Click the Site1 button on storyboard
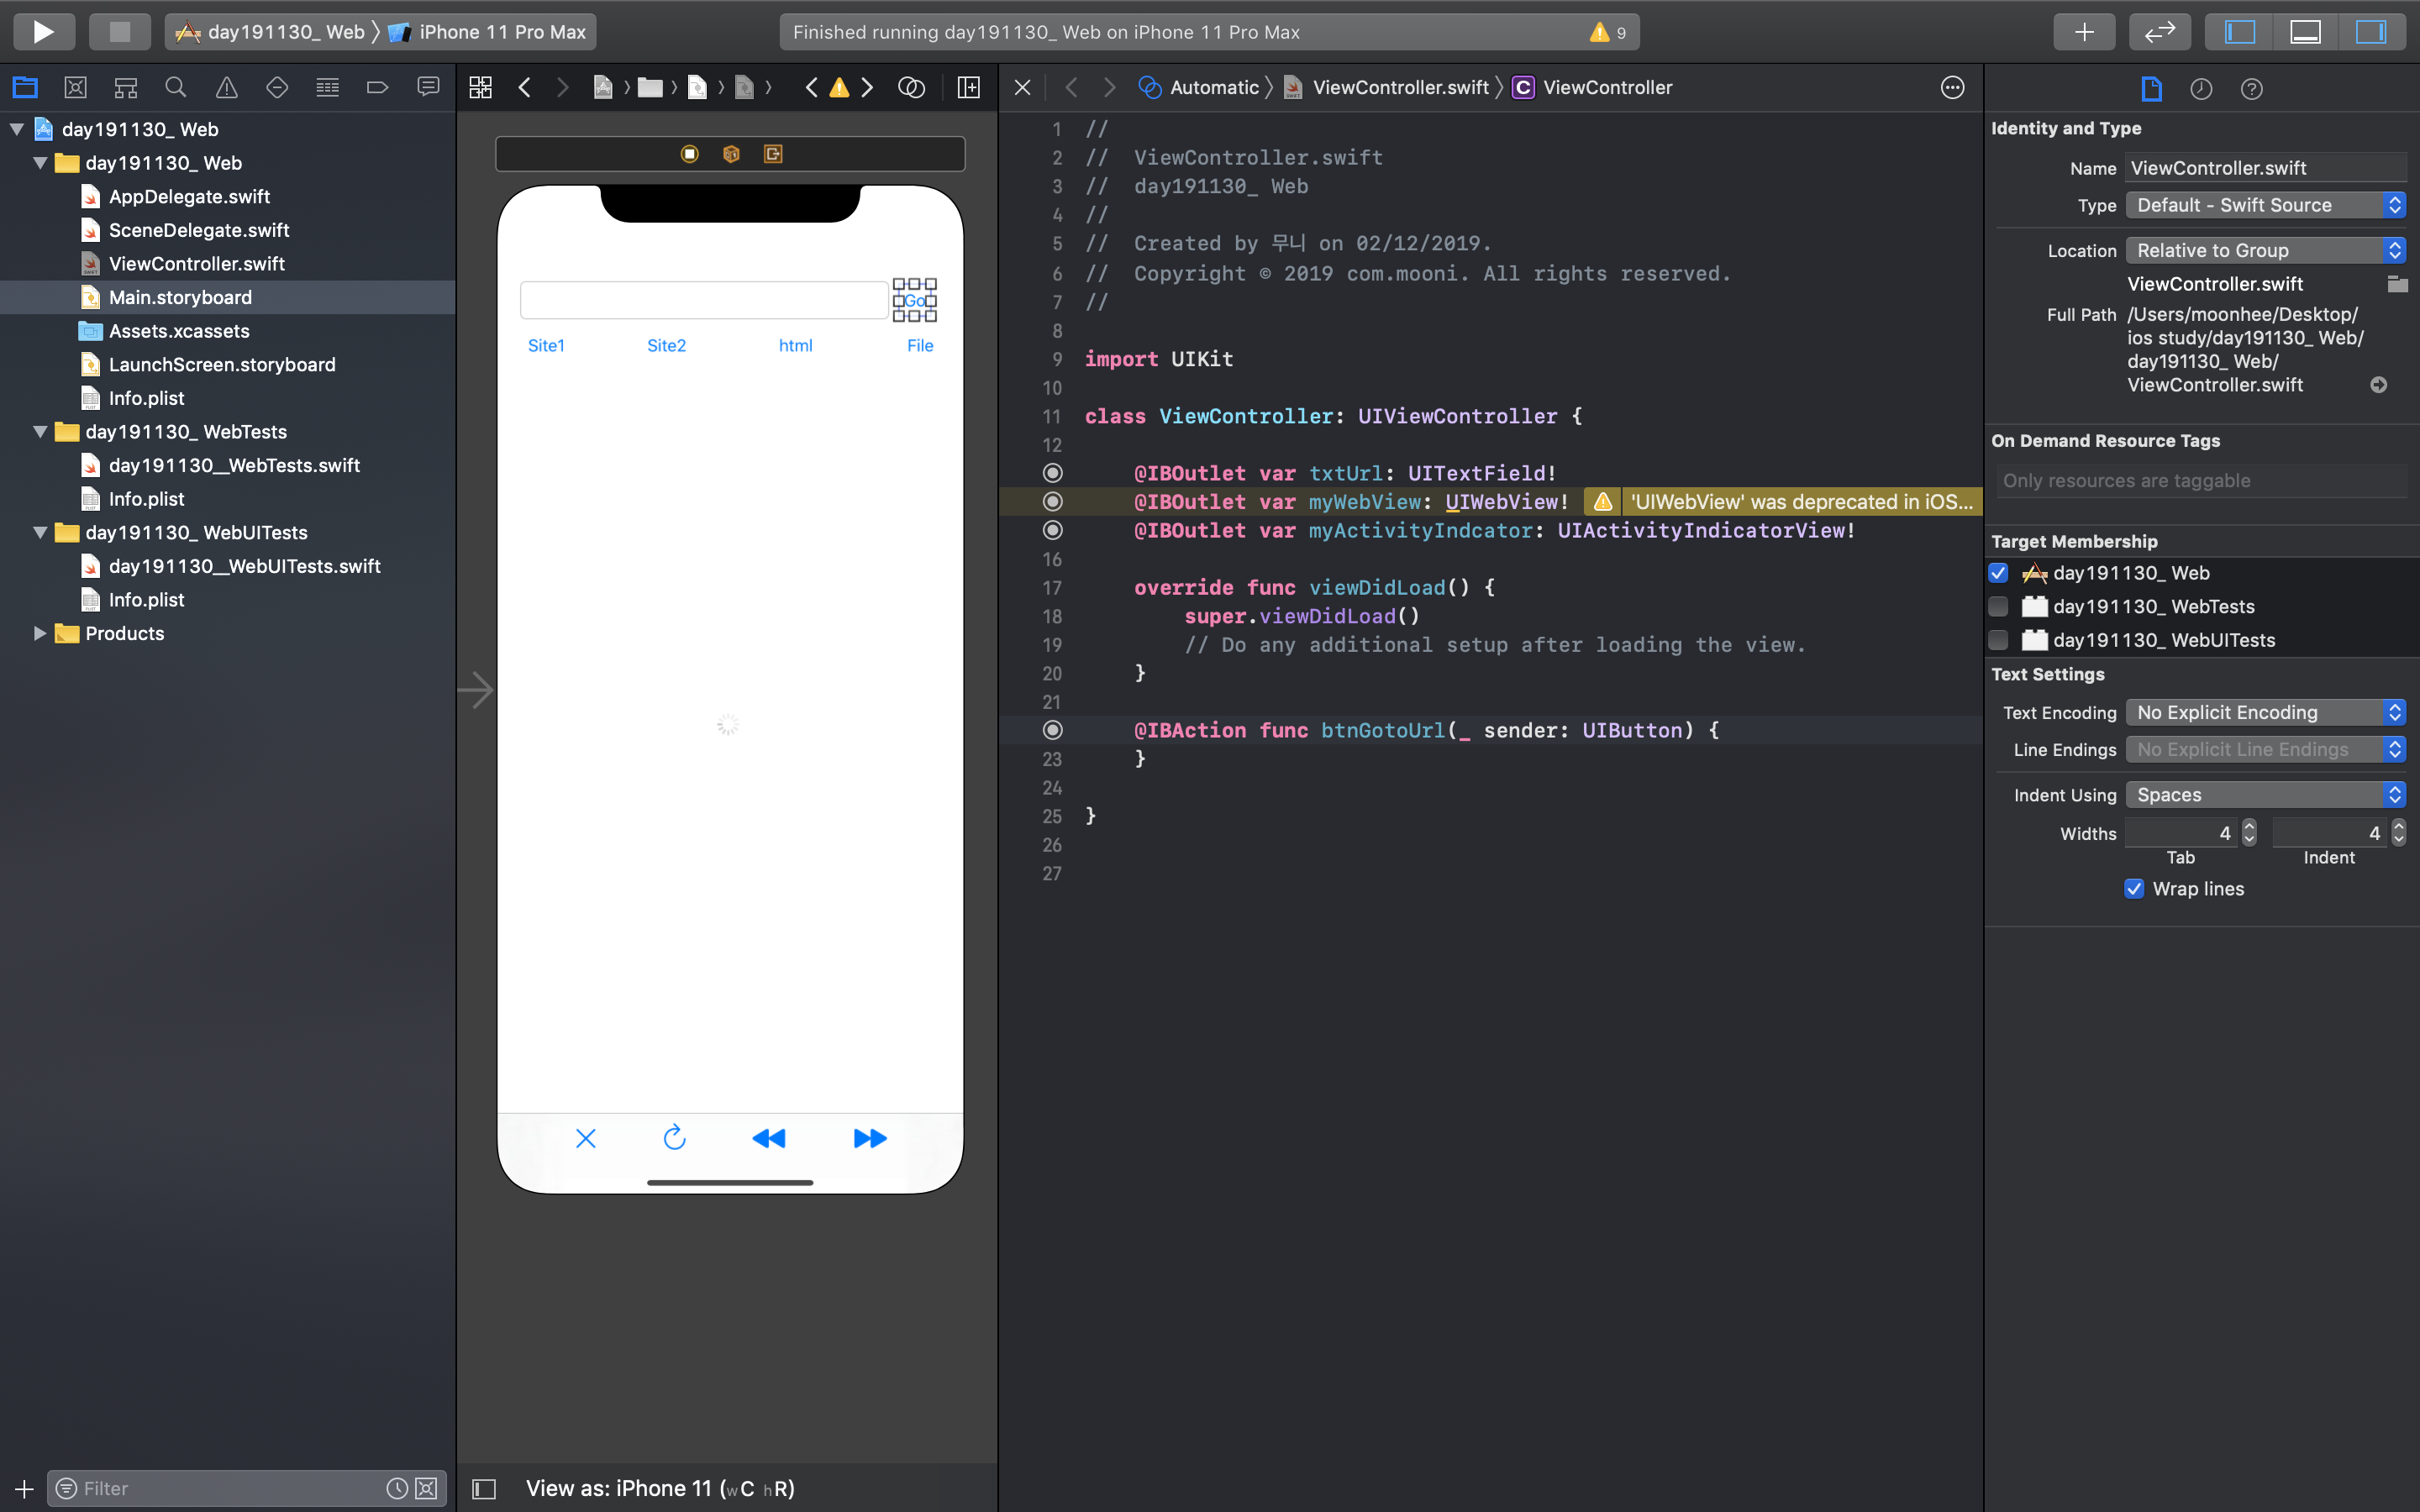 pyautogui.click(x=546, y=345)
